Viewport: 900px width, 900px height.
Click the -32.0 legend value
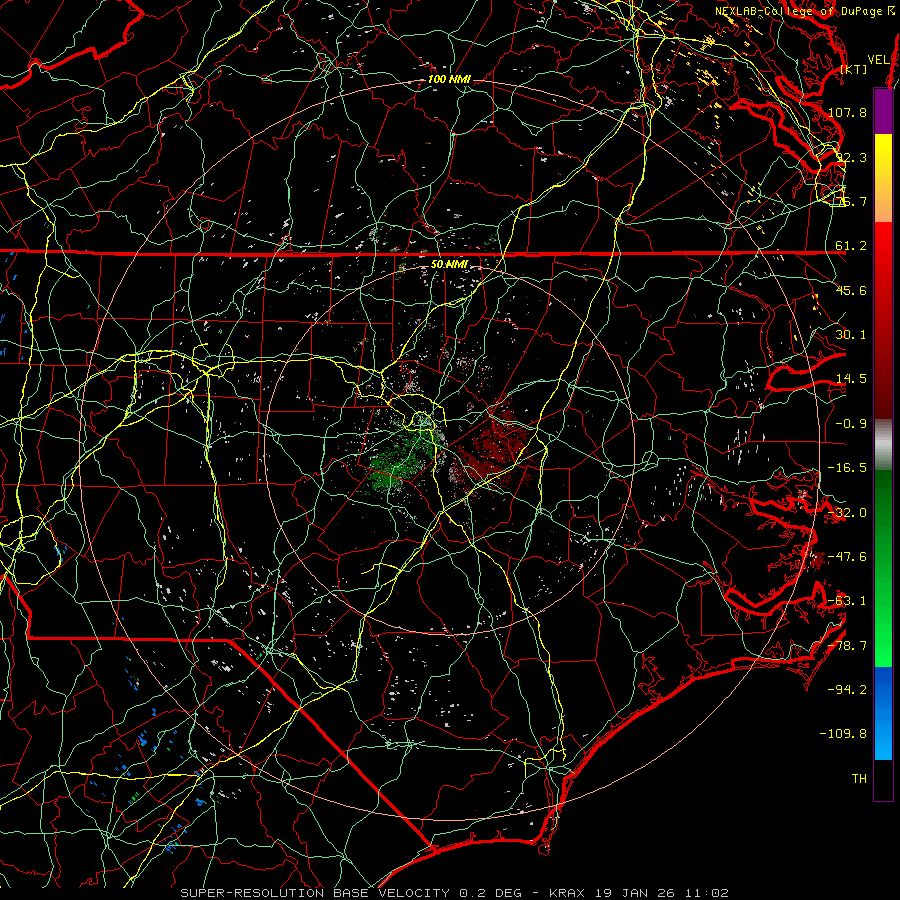coord(848,513)
